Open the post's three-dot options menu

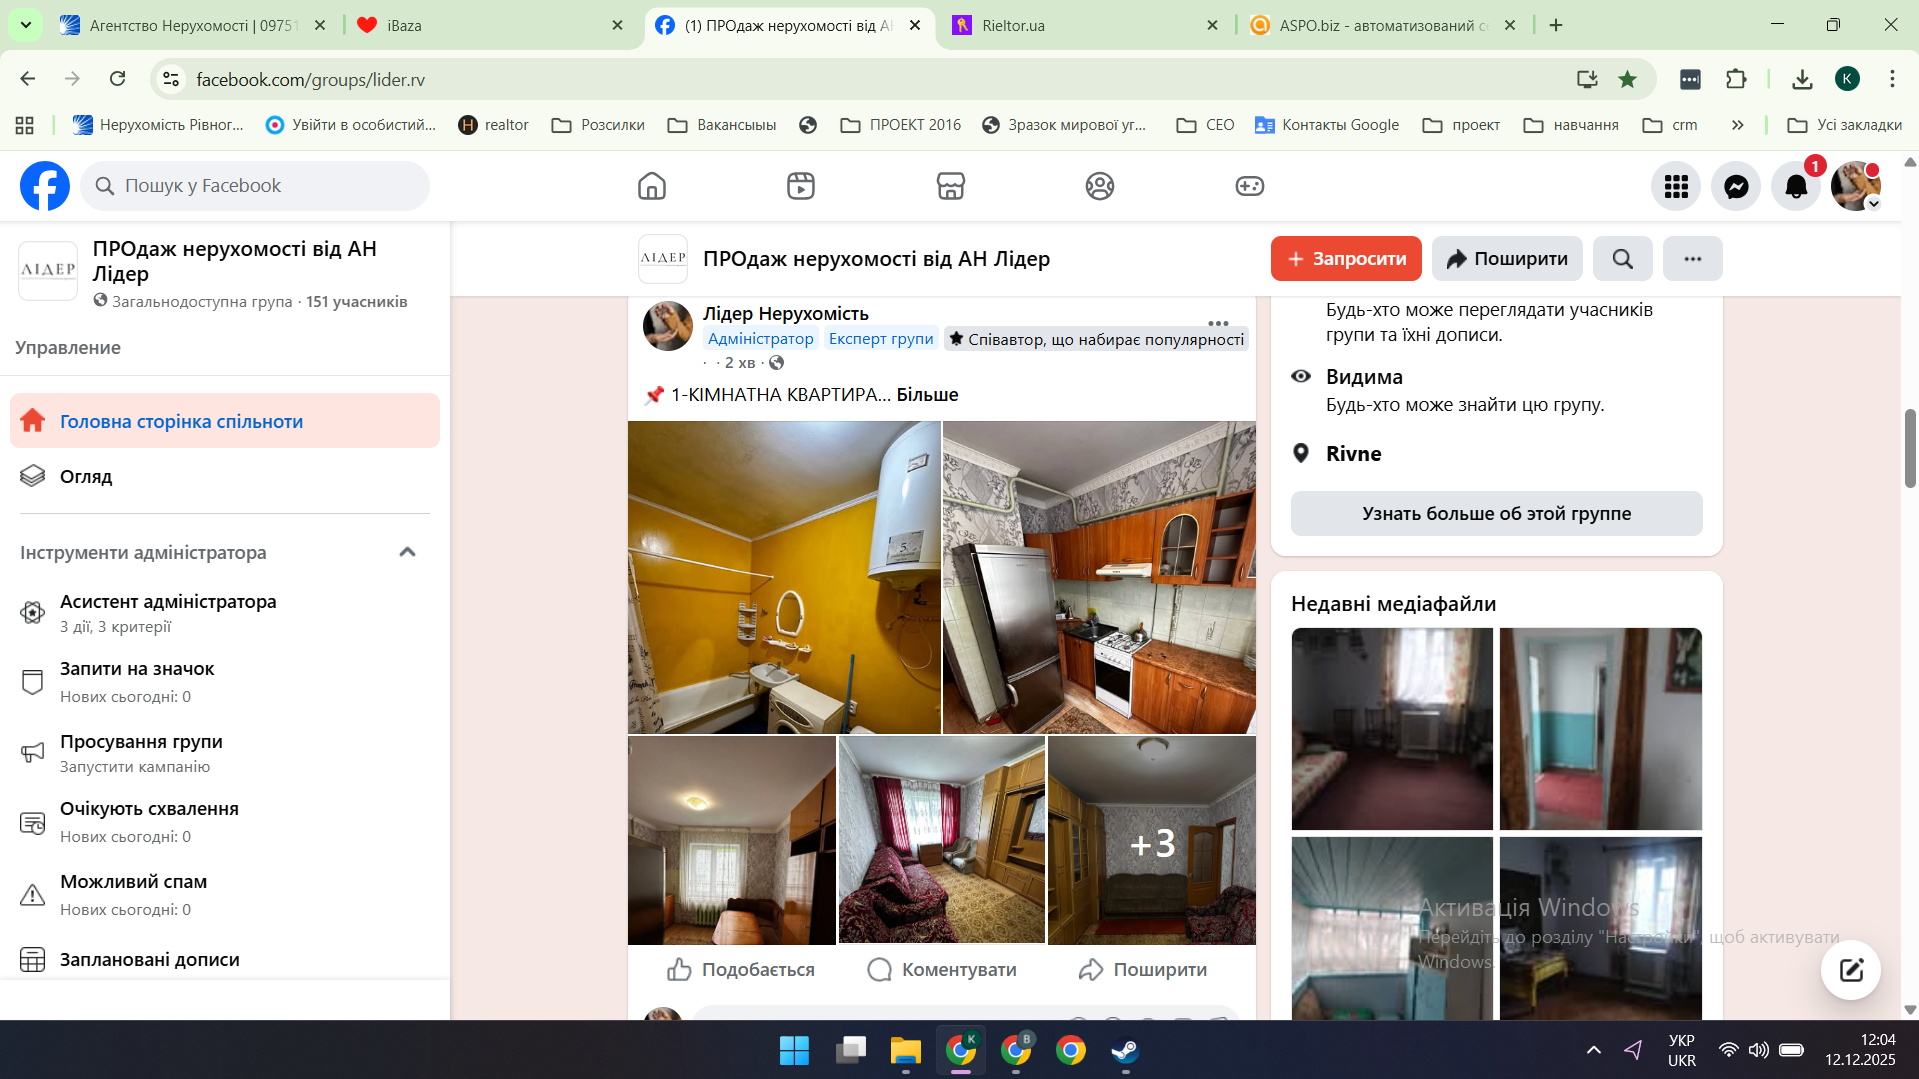pos(1217,323)
